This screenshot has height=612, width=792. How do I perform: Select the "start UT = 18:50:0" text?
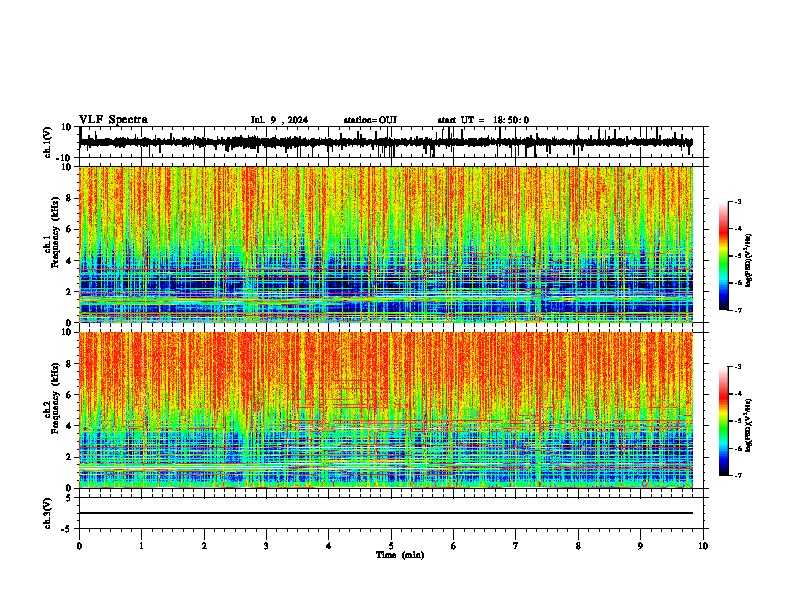tap(483, 120)
